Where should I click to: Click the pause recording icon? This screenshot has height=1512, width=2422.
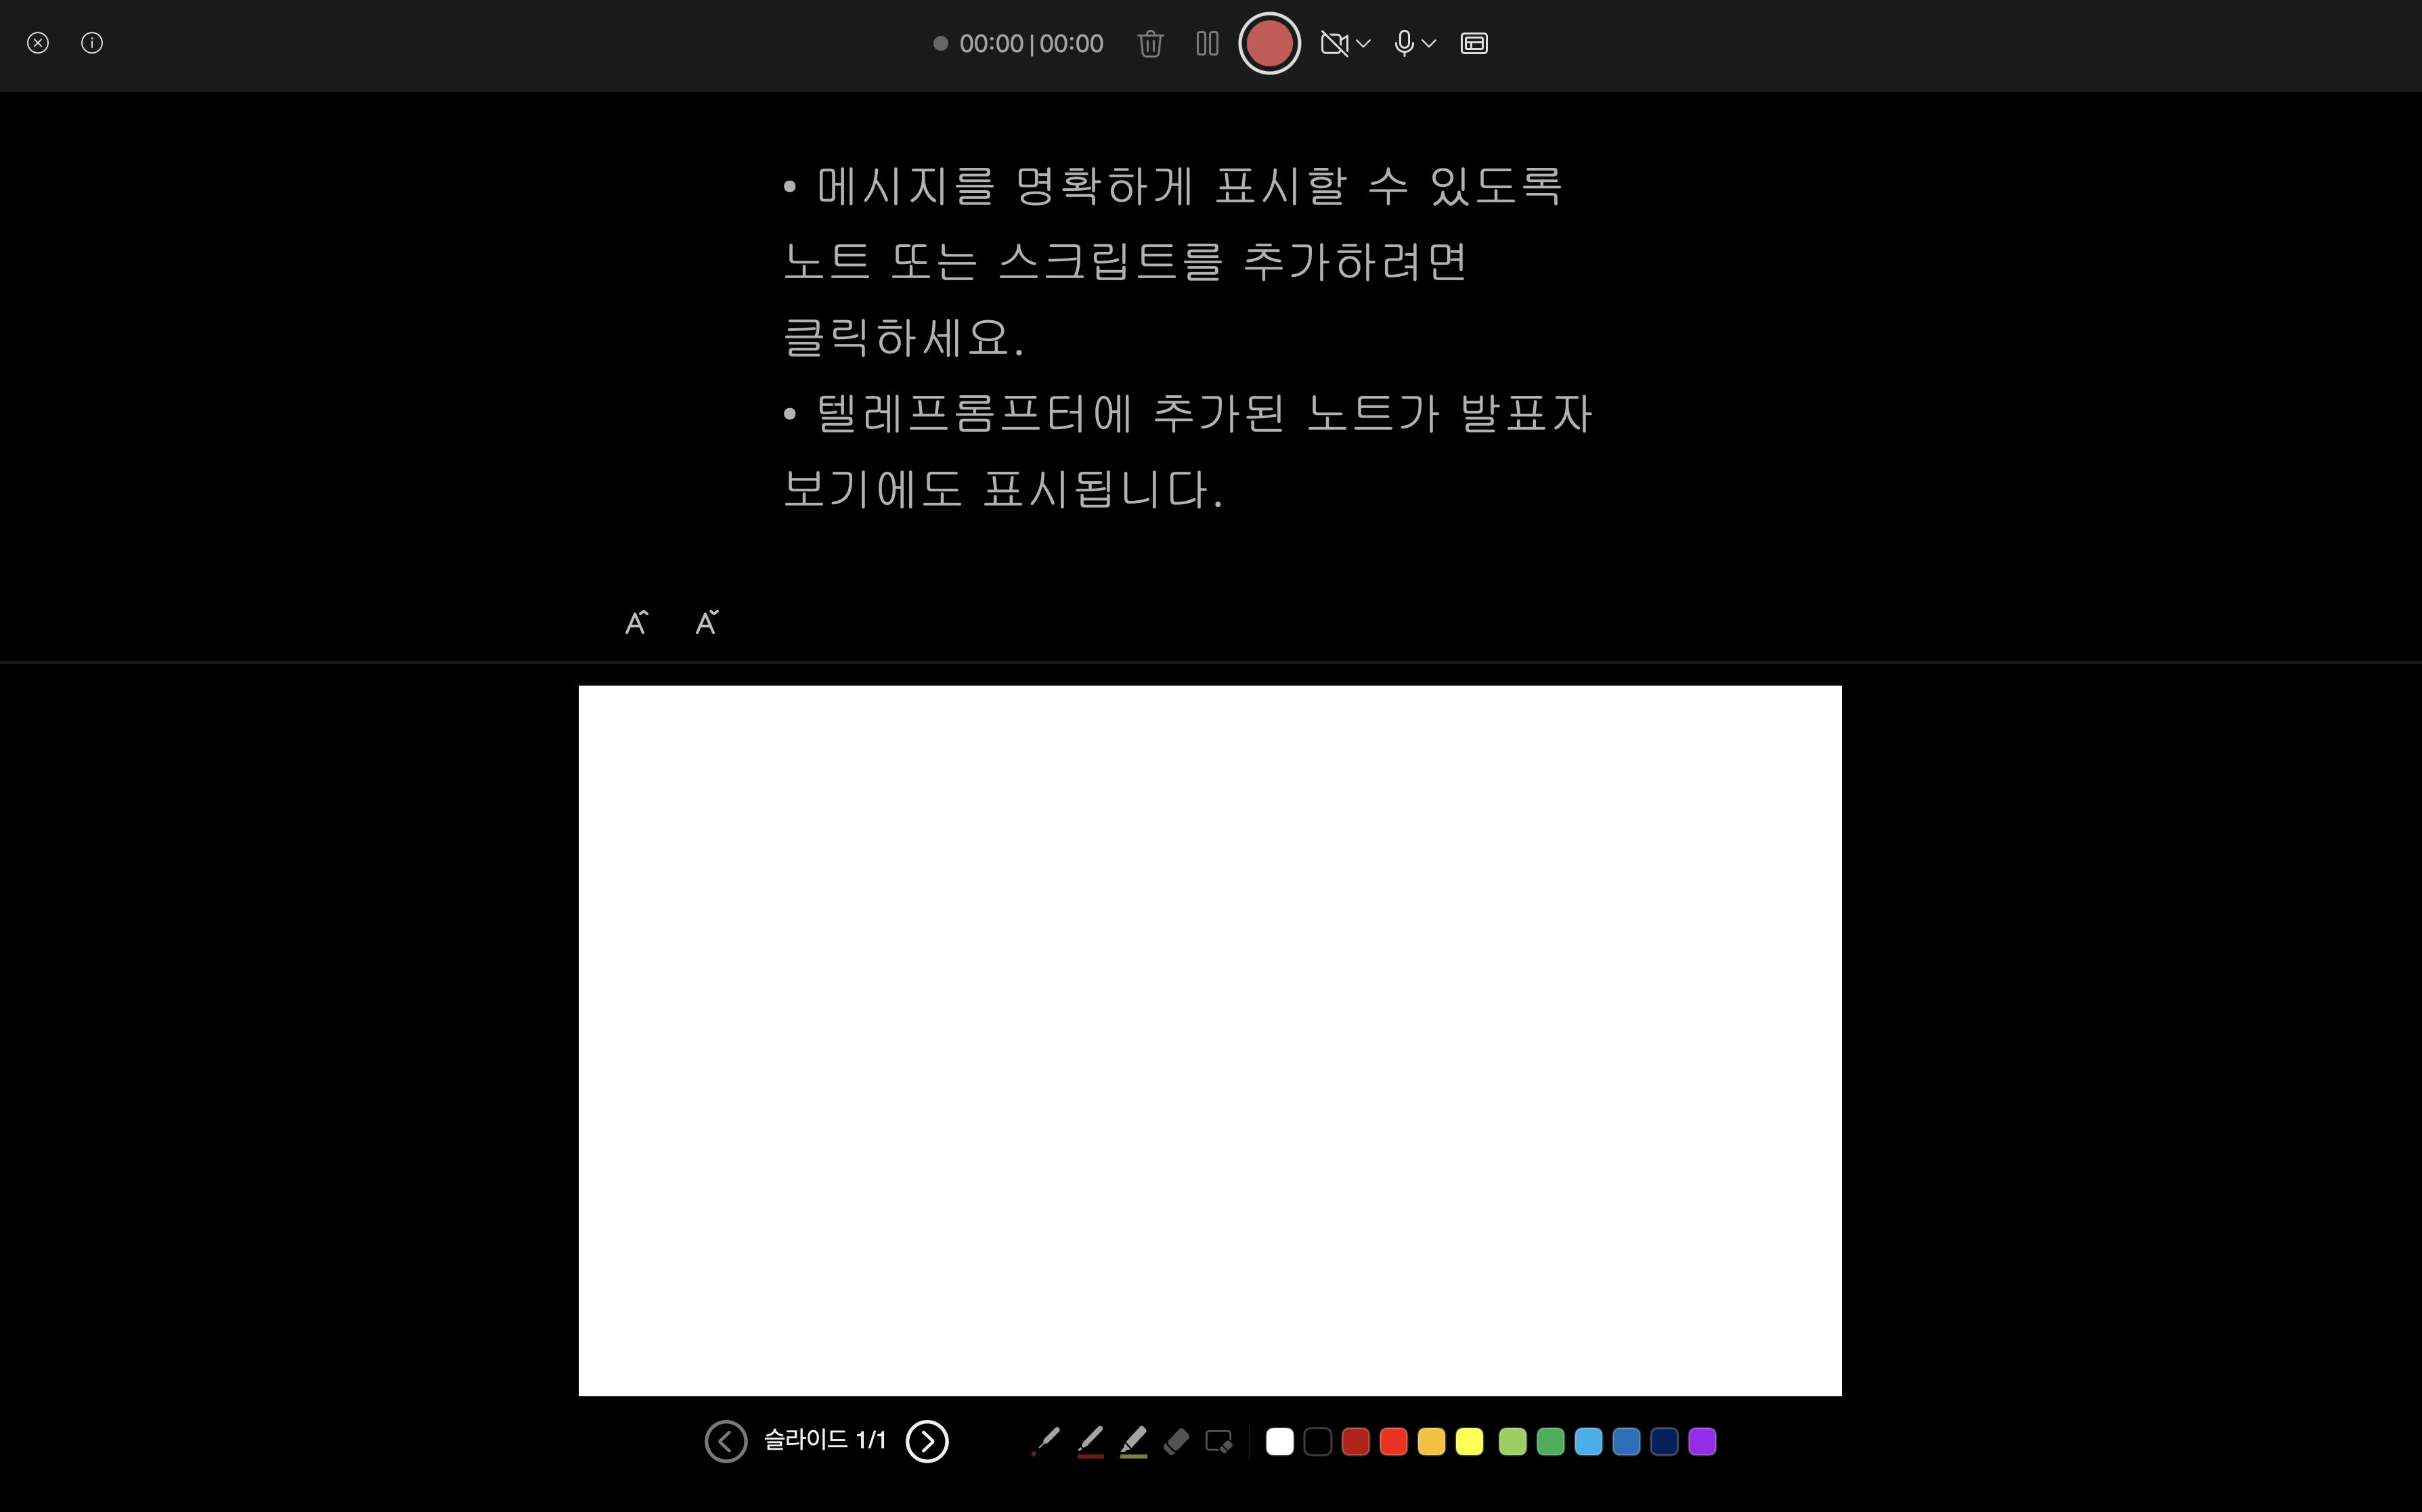pyautogui.click(x=1207, y=43)
